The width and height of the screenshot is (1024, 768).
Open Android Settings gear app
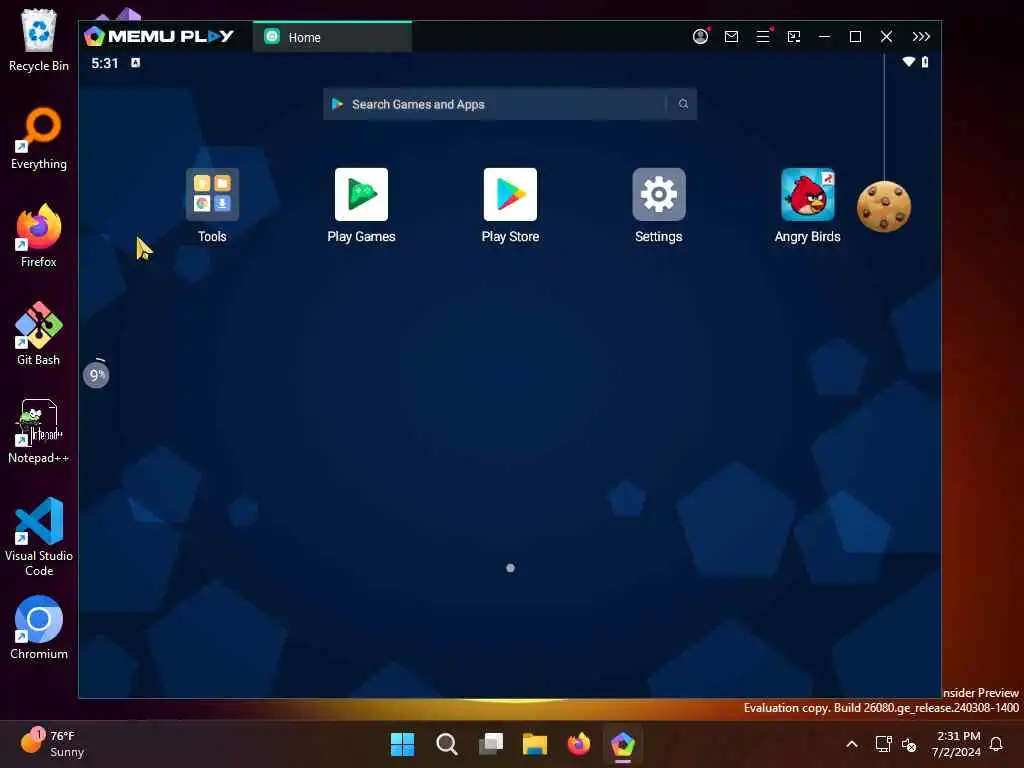(659, 195)
